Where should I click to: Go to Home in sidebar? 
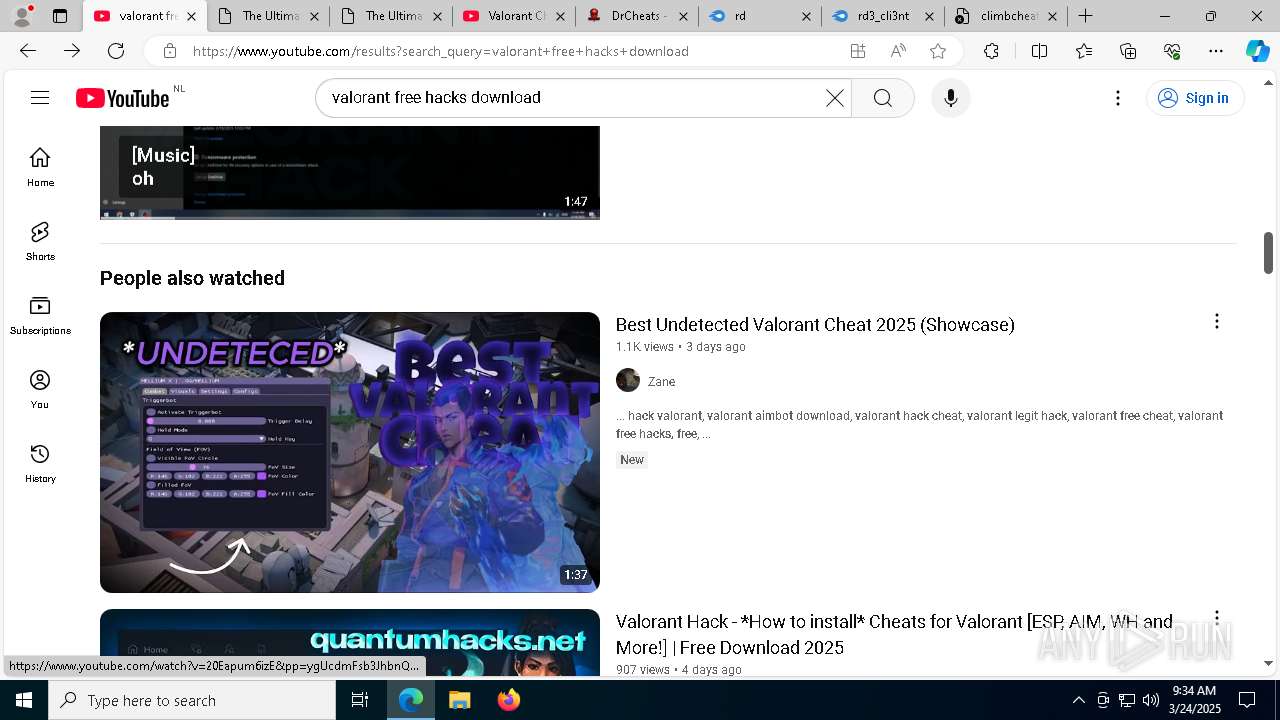(x=40, y=167)
